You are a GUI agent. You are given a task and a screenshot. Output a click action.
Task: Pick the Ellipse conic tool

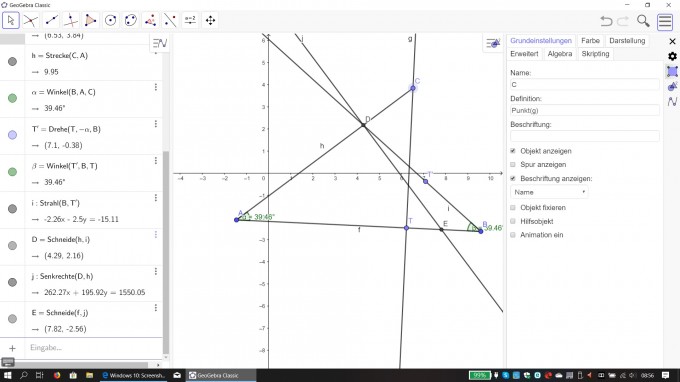click(x=131, y=20)
